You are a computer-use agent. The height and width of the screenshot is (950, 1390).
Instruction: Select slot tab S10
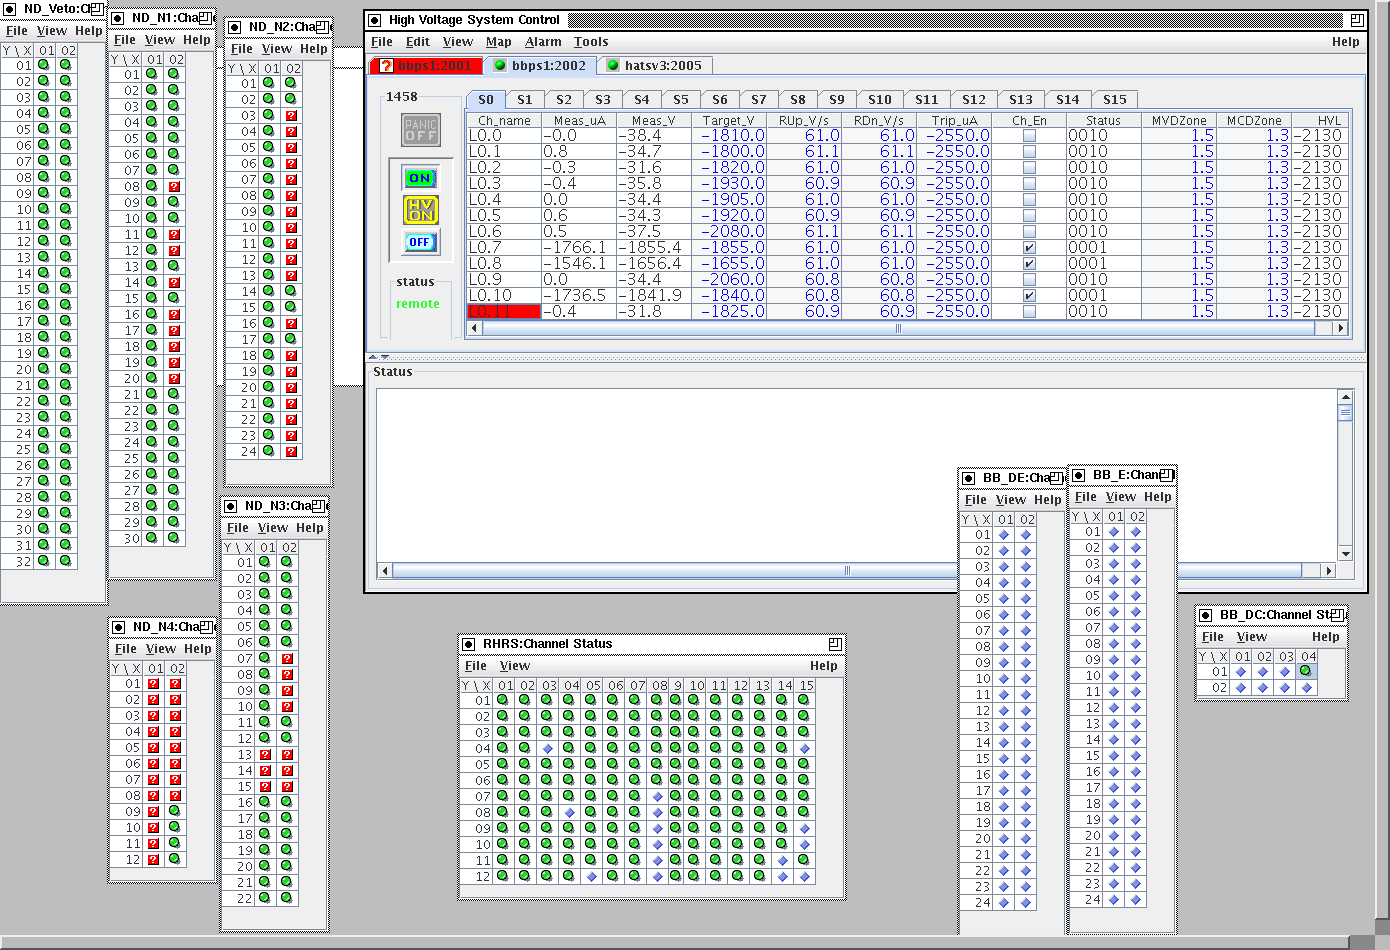point(880,100)
